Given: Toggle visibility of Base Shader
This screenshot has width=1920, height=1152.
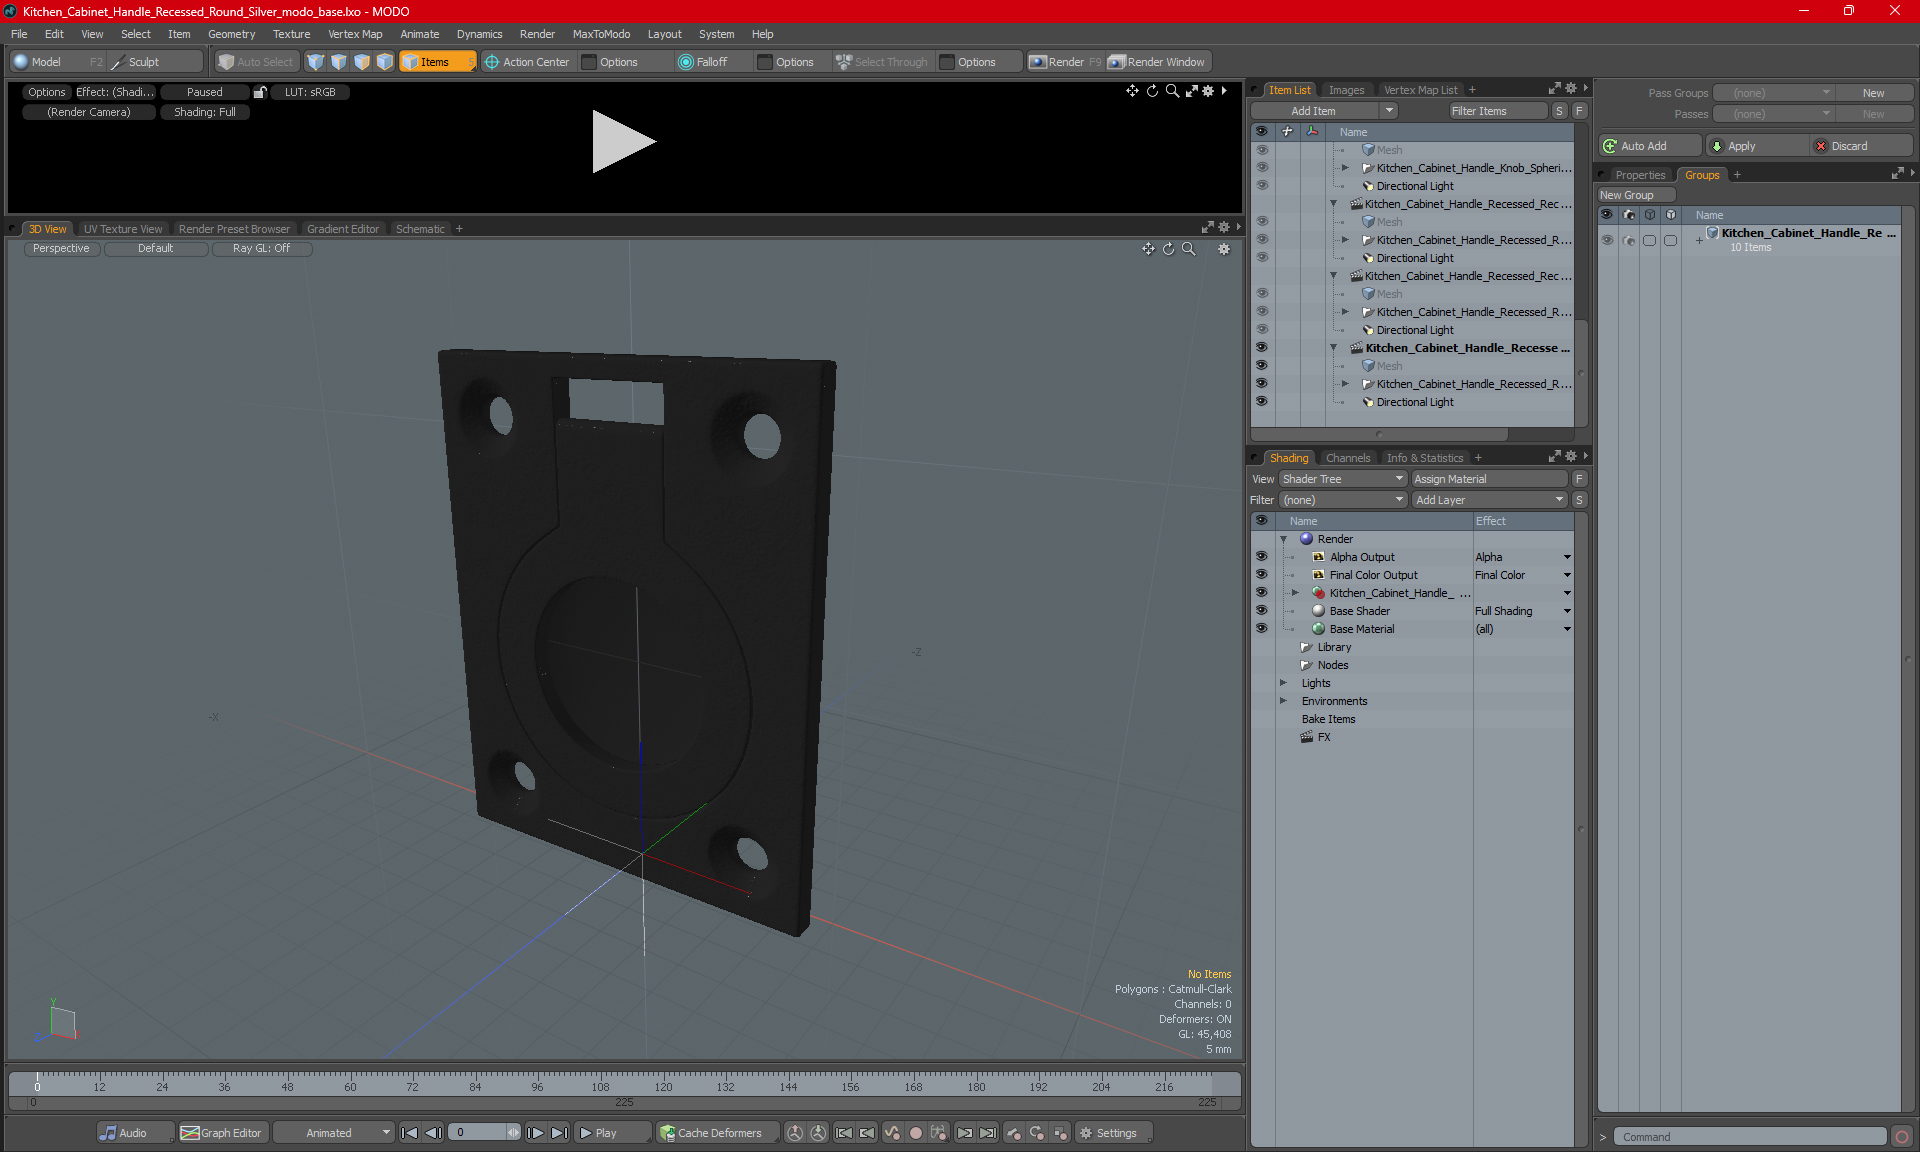Looking at the screenshot, I should (x=1261, y=611).
